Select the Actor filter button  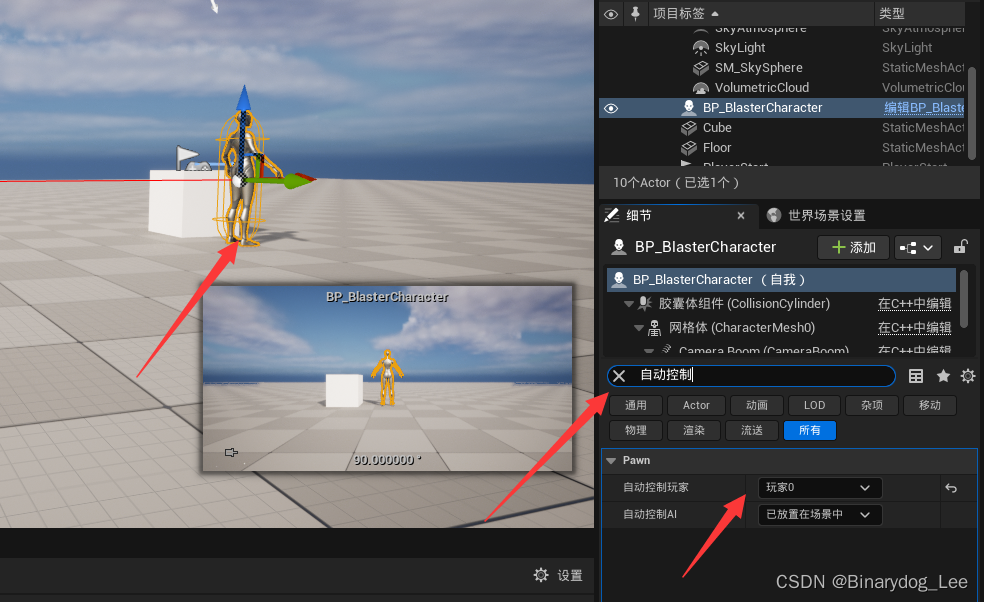click(697, 406)
